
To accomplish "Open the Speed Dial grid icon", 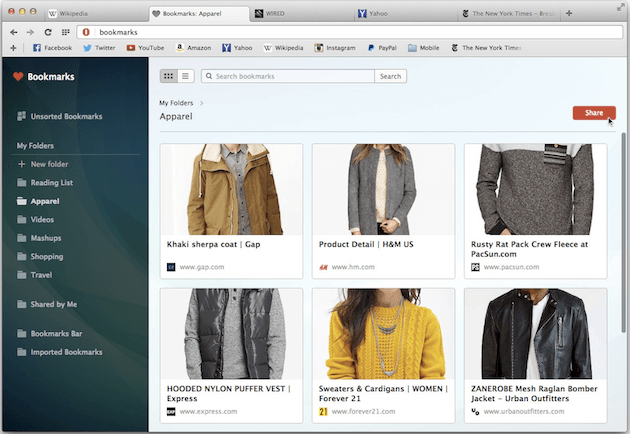I will tap(66, 32).
